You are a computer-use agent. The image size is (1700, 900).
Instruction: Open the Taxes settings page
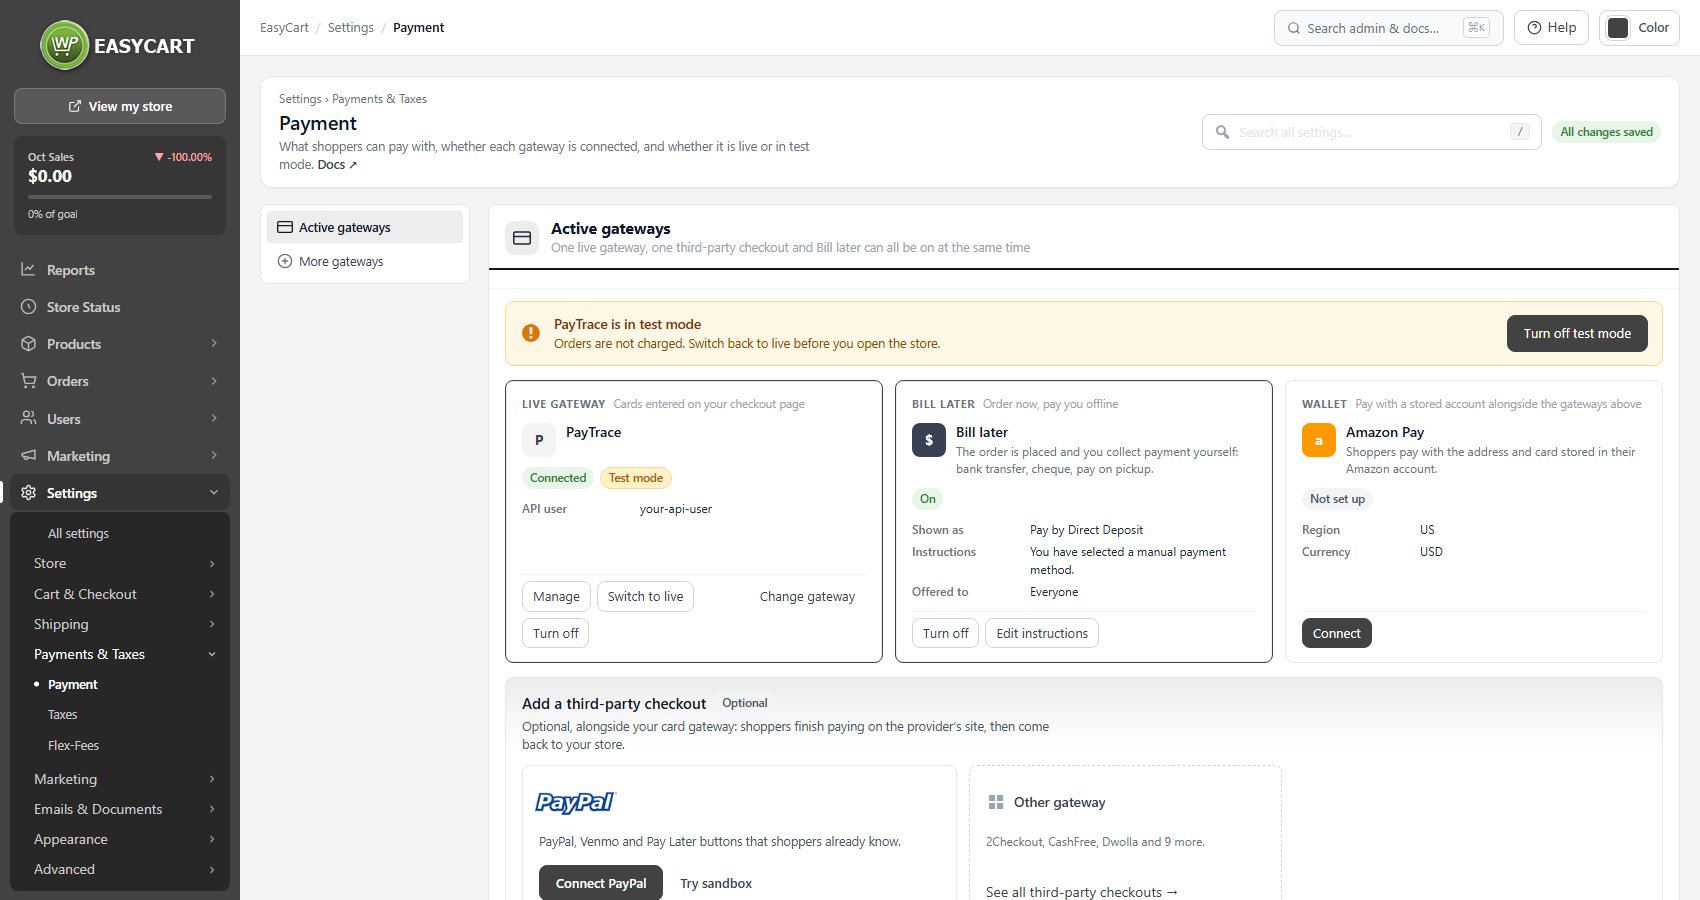[x=62, y=714]
